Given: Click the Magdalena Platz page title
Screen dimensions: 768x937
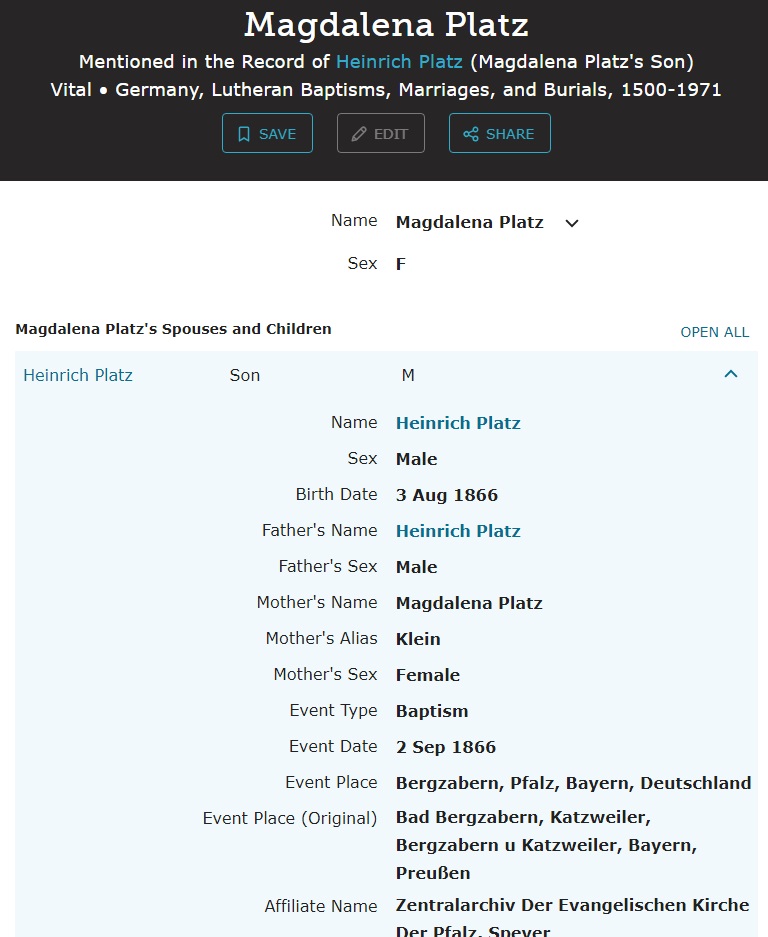Looking at the screenshot, I should [386, 24].
